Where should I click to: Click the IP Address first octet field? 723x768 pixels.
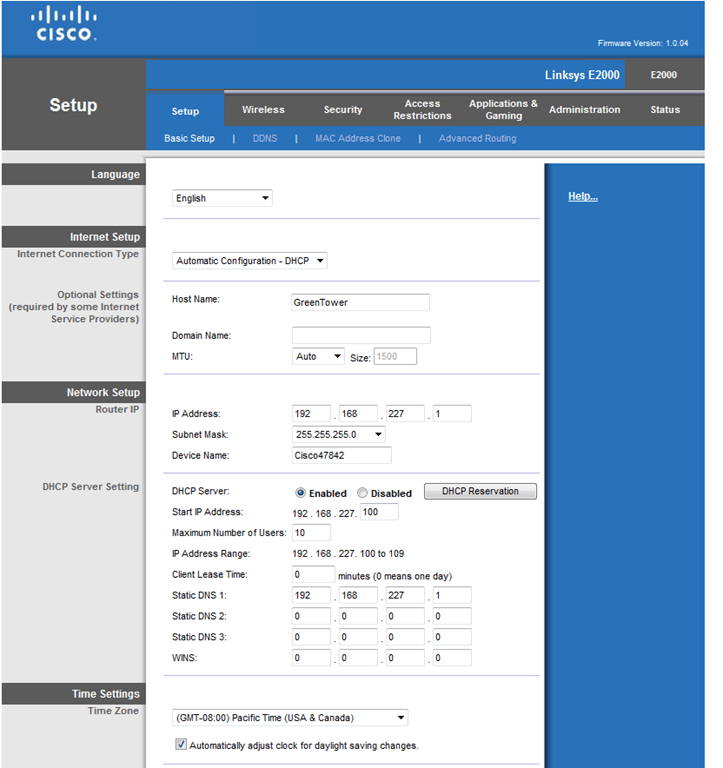(x=312, y=413)
